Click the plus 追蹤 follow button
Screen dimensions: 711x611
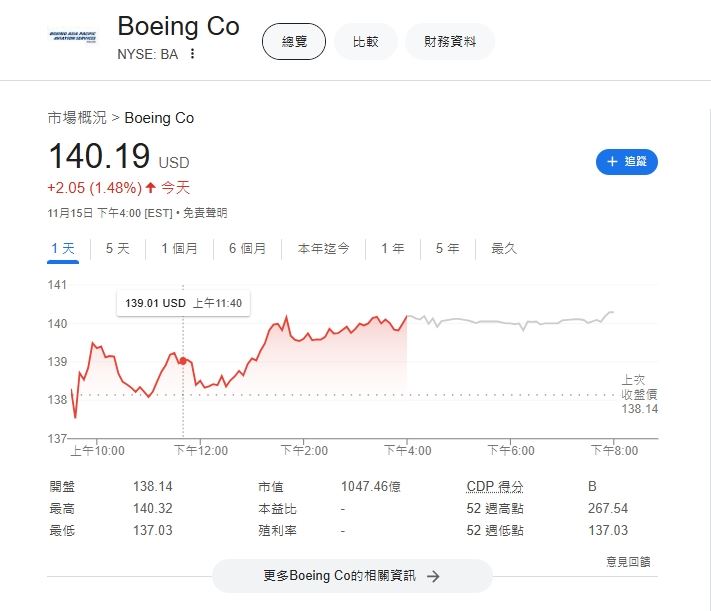(x=626, y=161)
